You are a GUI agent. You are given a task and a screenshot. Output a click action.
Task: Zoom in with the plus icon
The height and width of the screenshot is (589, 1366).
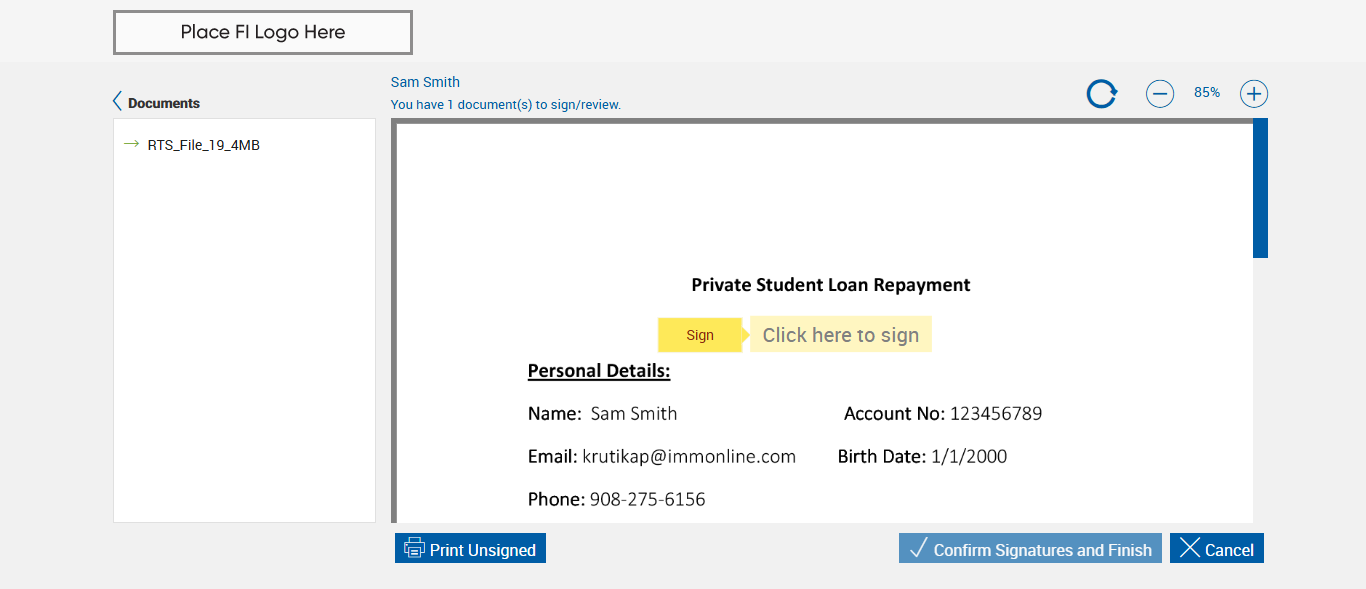(1254, 94)
